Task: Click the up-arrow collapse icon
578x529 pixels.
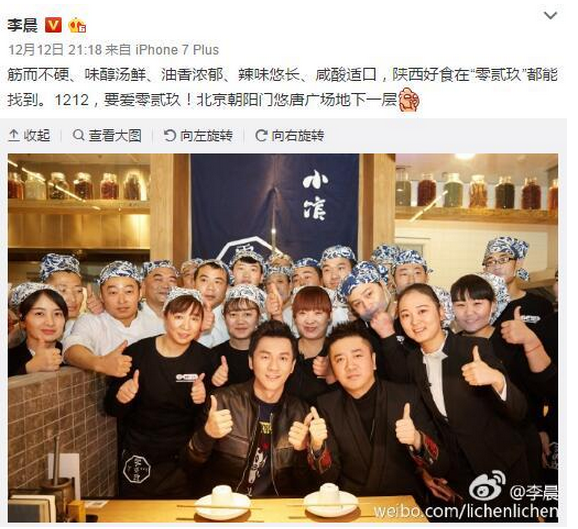Action: pyautogui.click(x=14, y=136)
